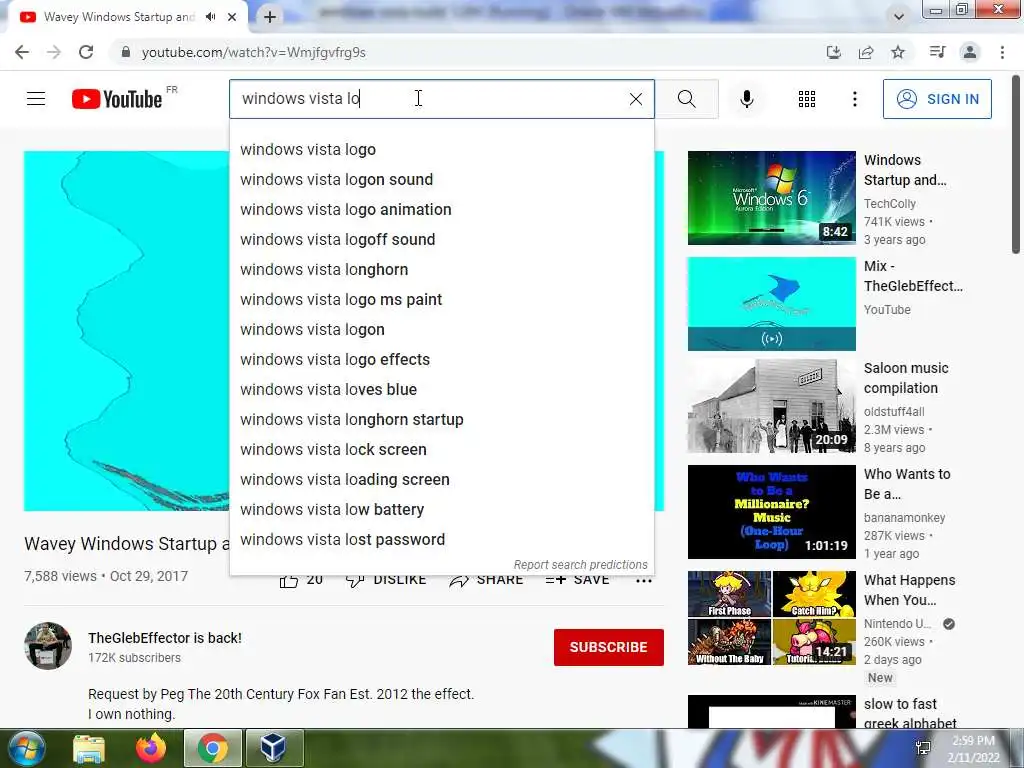The image size is (1024, 768).
Task: Mute the tab via the speaker icon
Action: coord(210,17)
